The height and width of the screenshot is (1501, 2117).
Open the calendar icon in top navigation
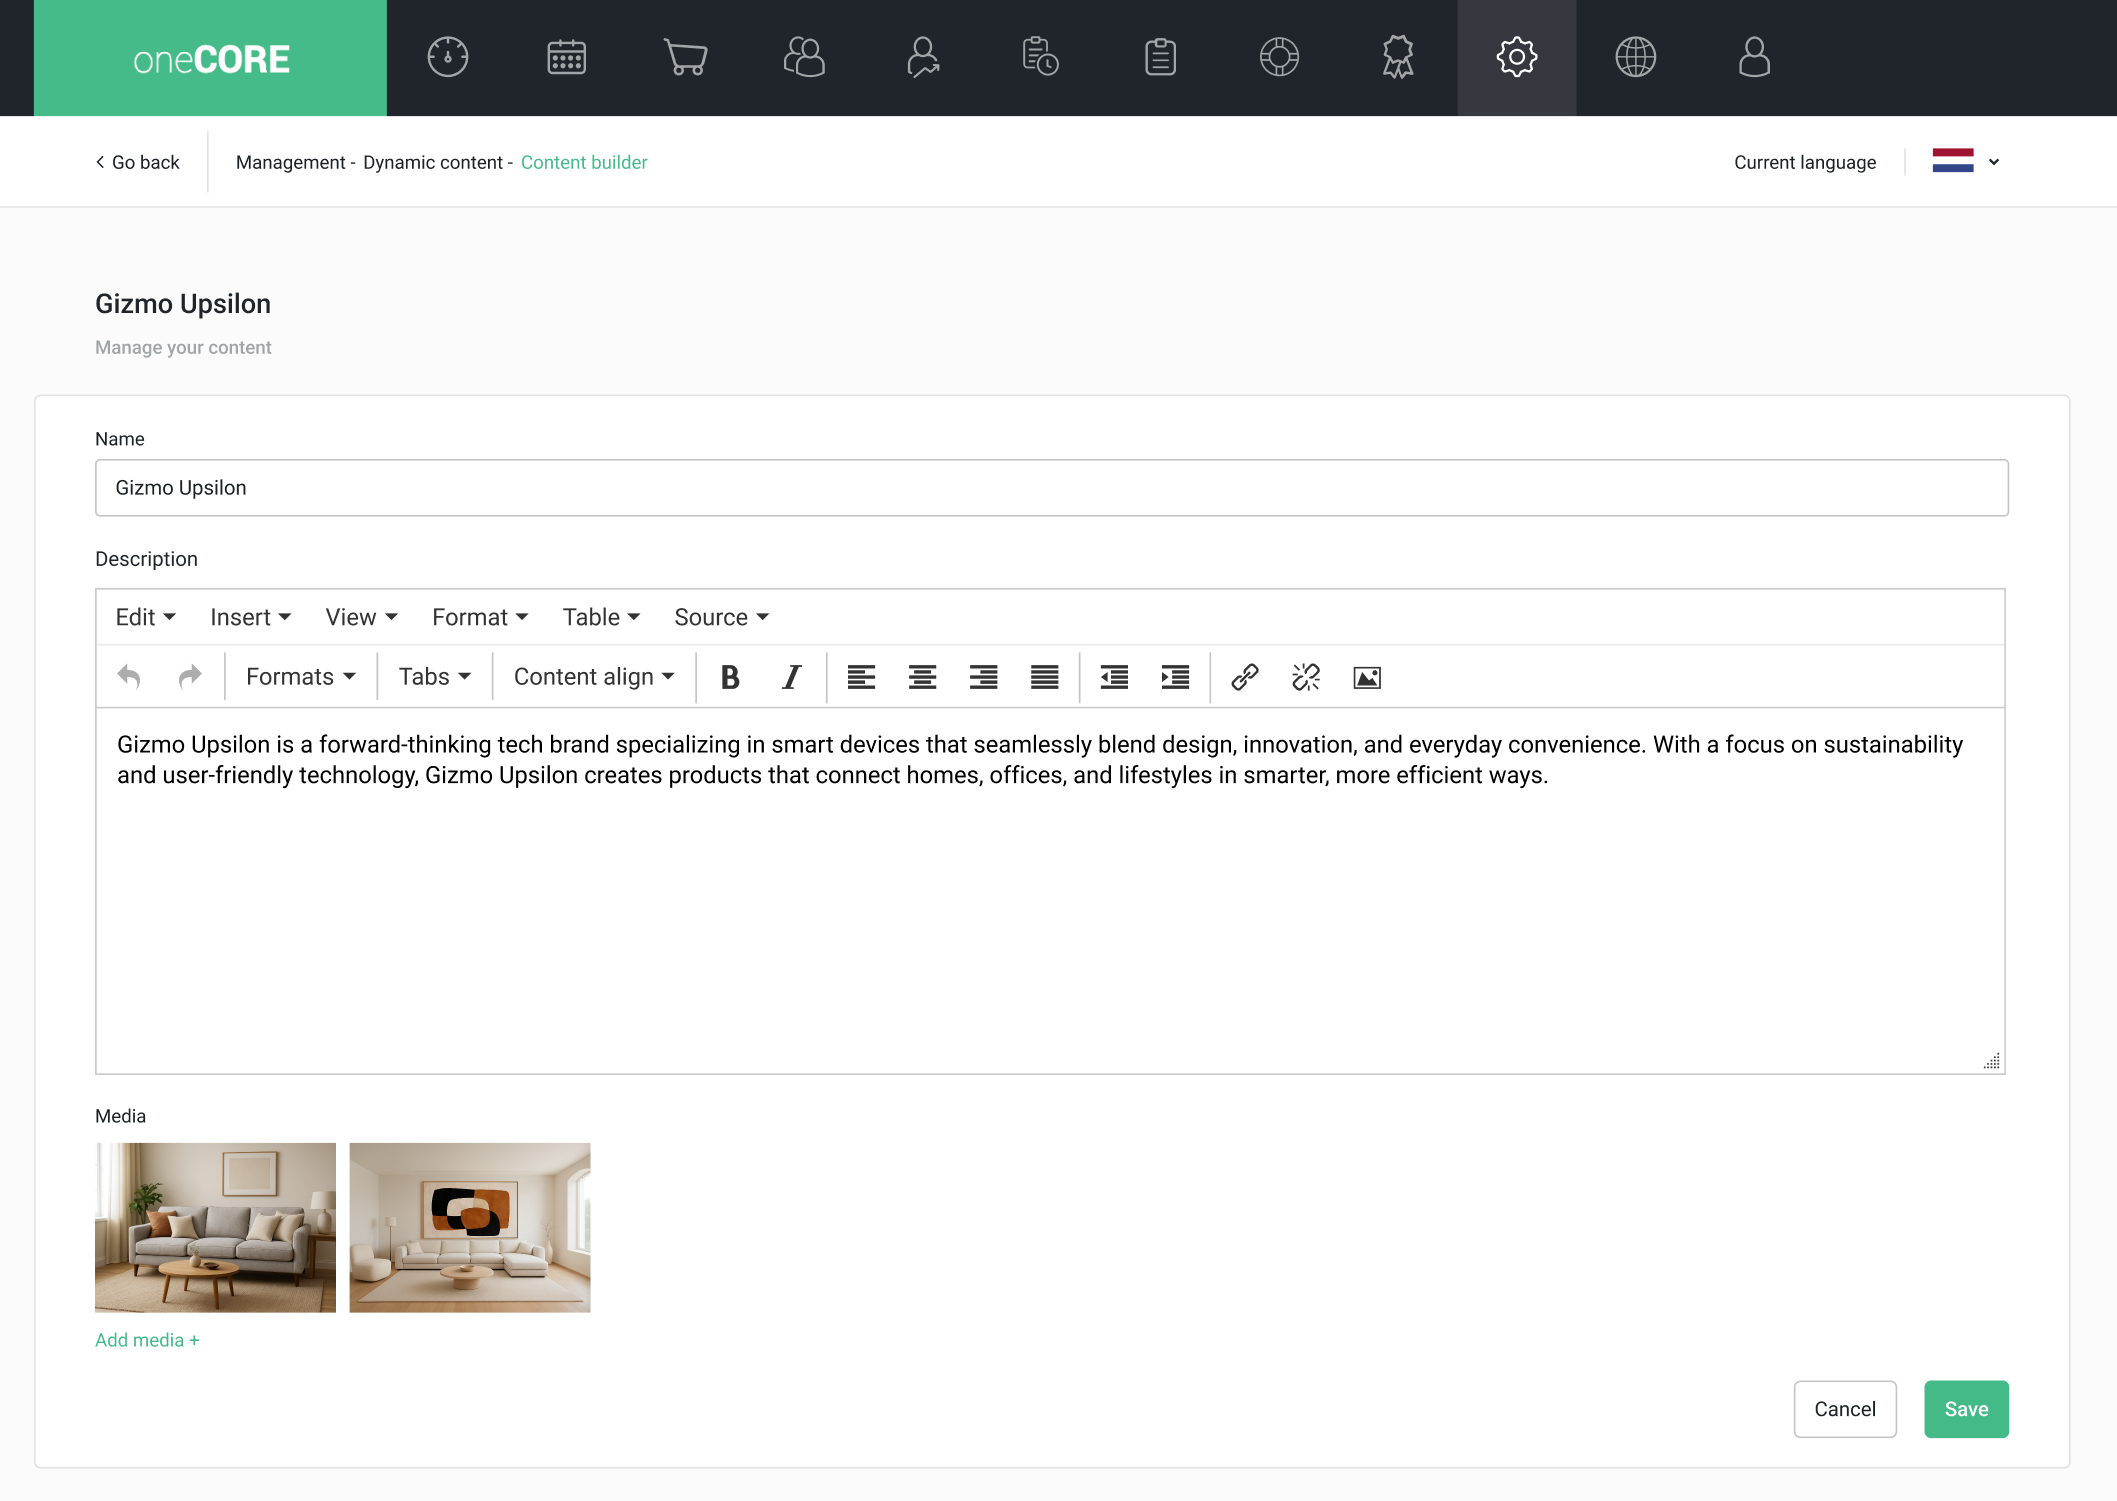coord(566,57)
